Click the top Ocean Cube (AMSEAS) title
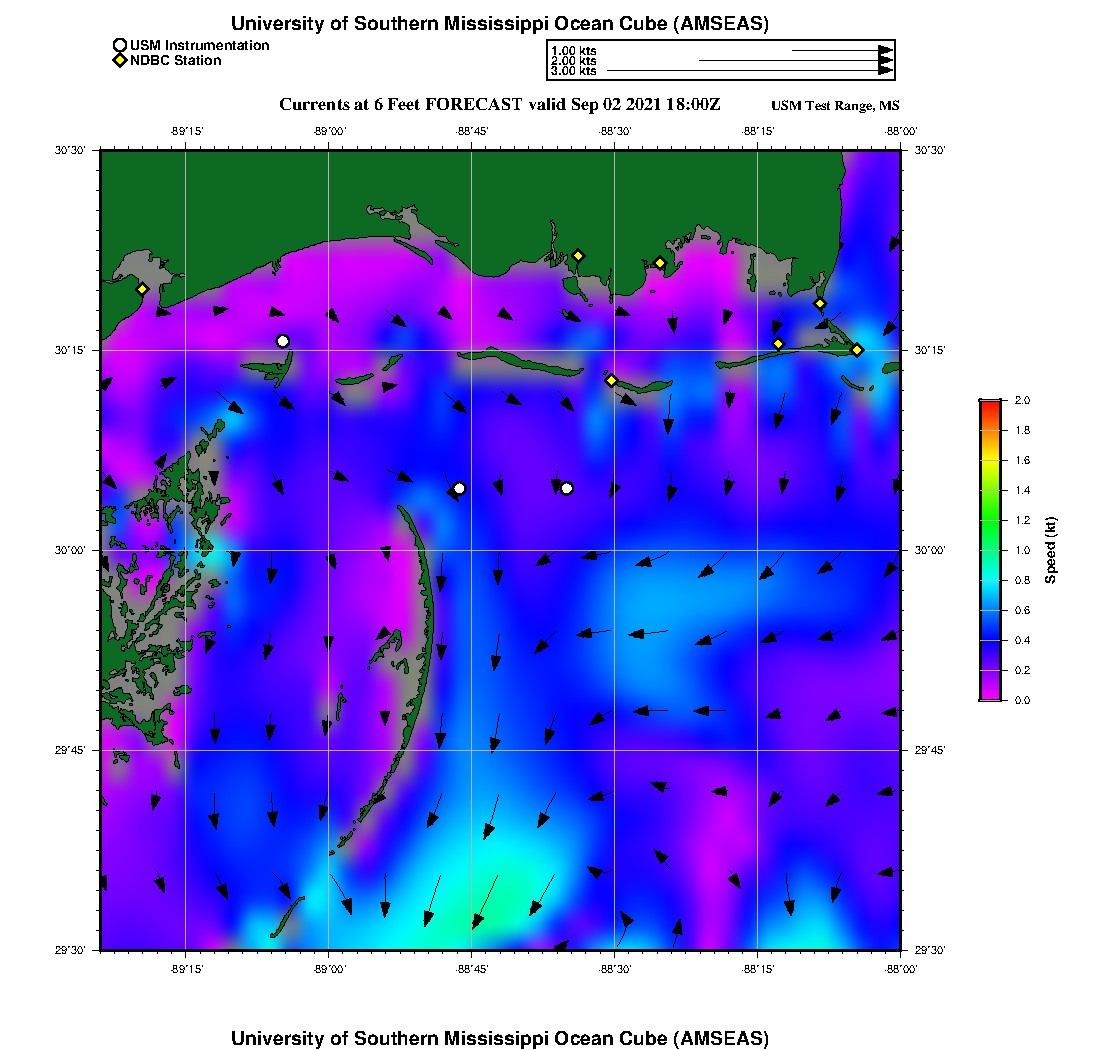This screenshot has height=1050, width=1100. [x=500, y=23]
